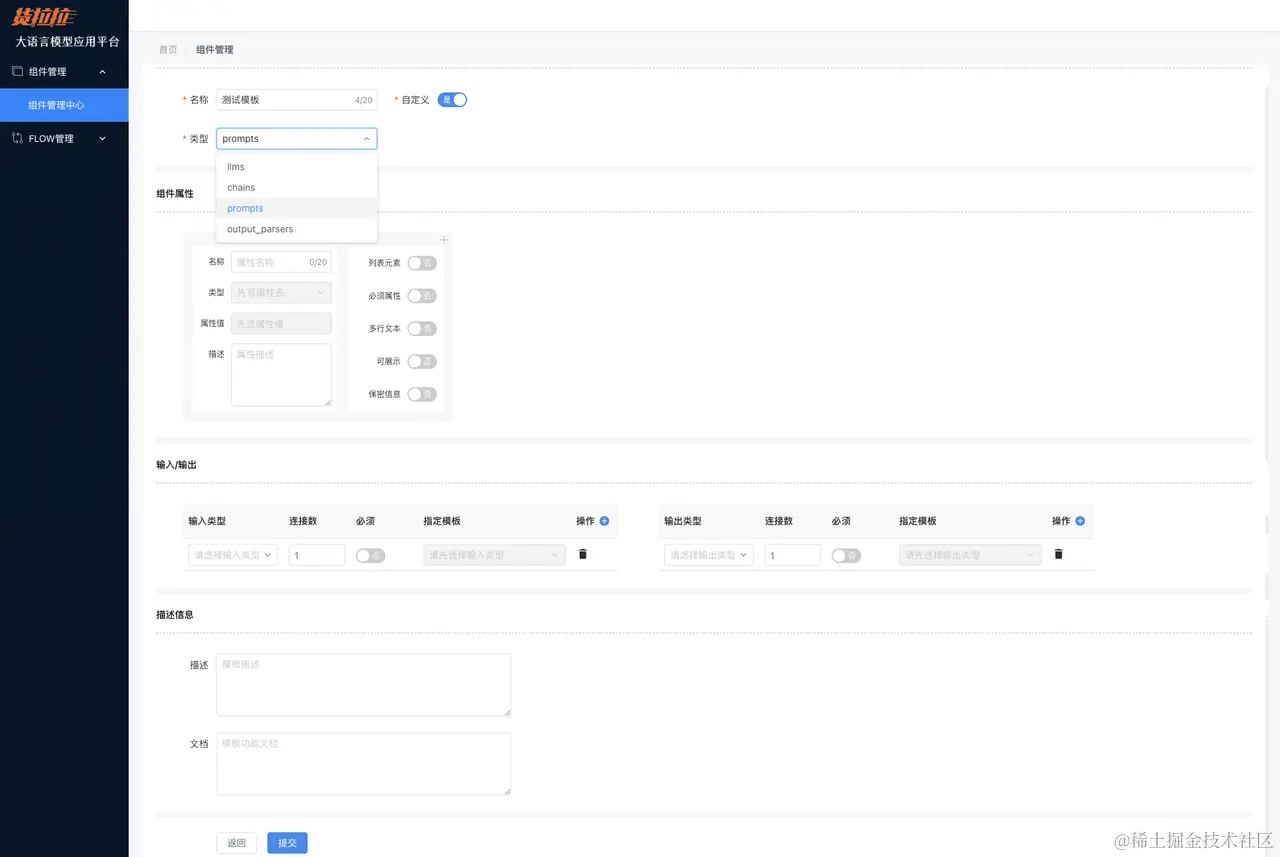Toggle the 必须 switch in output row
This screenshot has width=1280, height=857.
pos(846,555)
